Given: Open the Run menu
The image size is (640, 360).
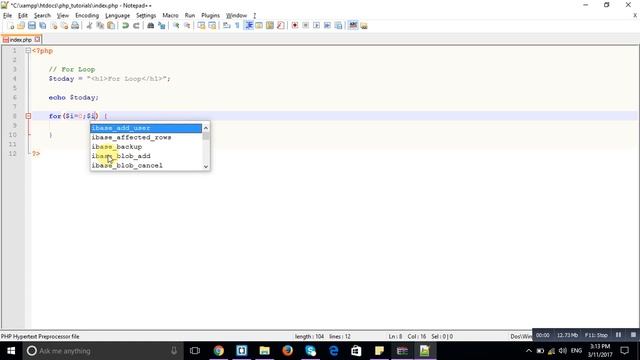Looking at the screenshot, I should coord(190,16).
